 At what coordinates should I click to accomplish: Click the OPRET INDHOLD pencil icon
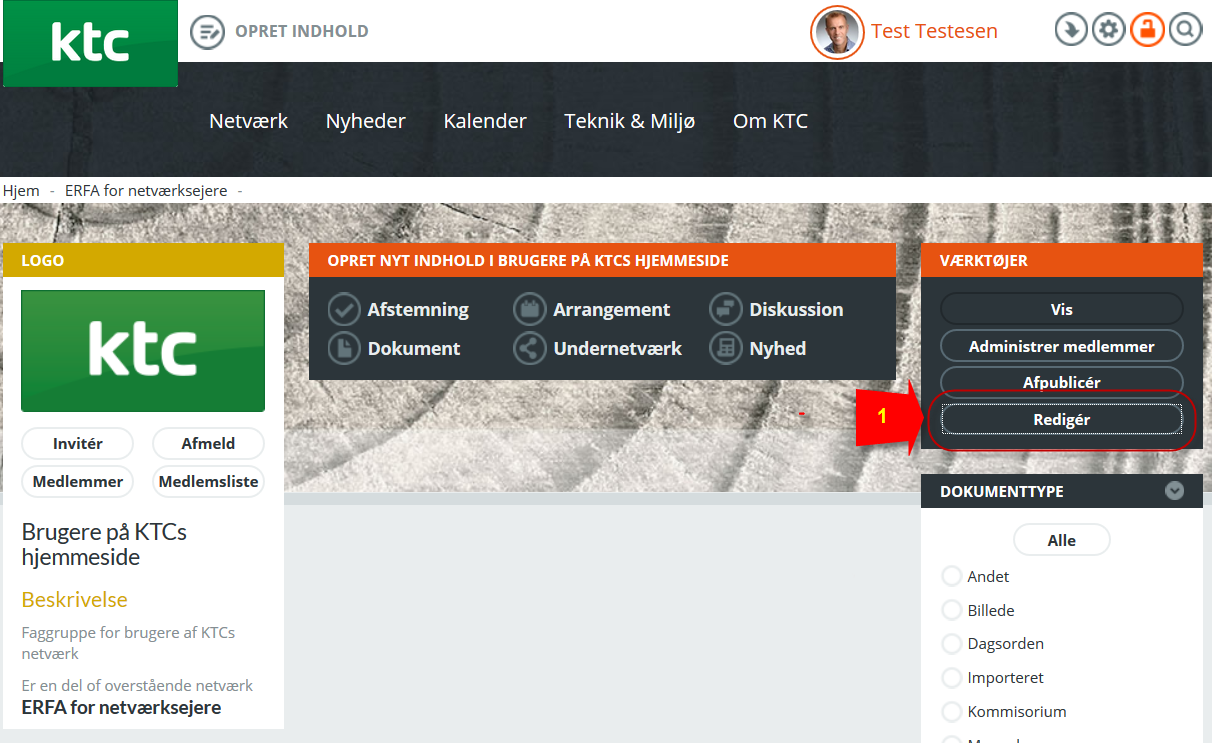point(207,32)
